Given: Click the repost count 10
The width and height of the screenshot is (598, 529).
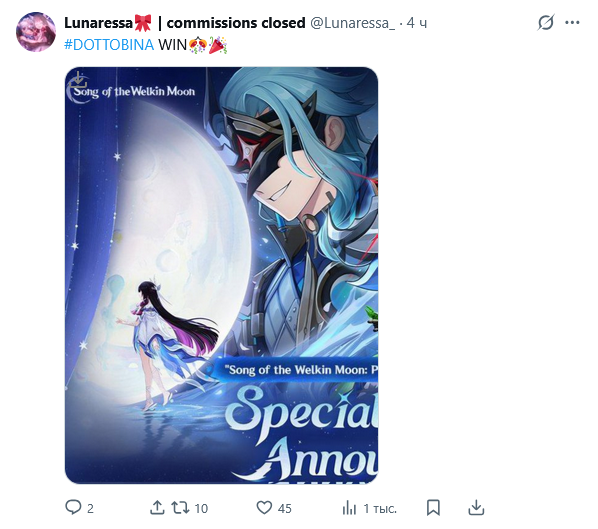Looking at the screenshot, I should 201,508.
